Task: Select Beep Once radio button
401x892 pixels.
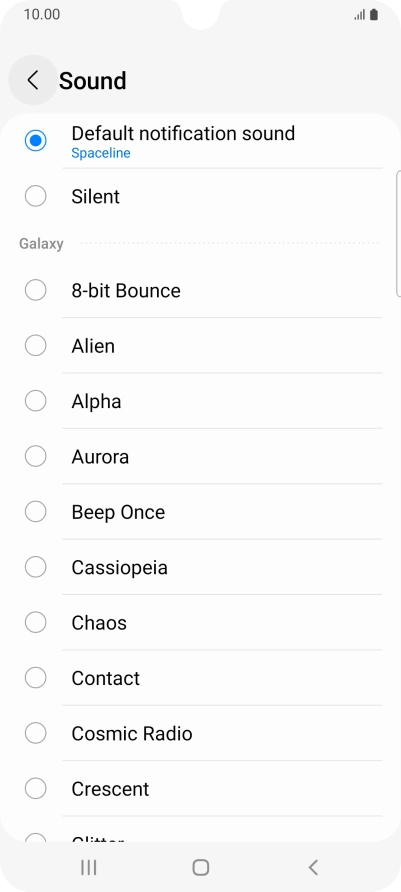Action: coord(35,512)
